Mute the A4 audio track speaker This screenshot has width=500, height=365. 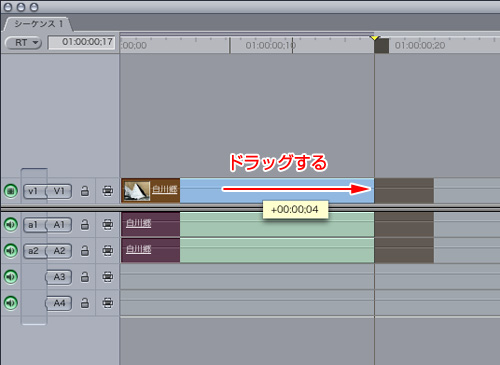(x=11, y=303)
